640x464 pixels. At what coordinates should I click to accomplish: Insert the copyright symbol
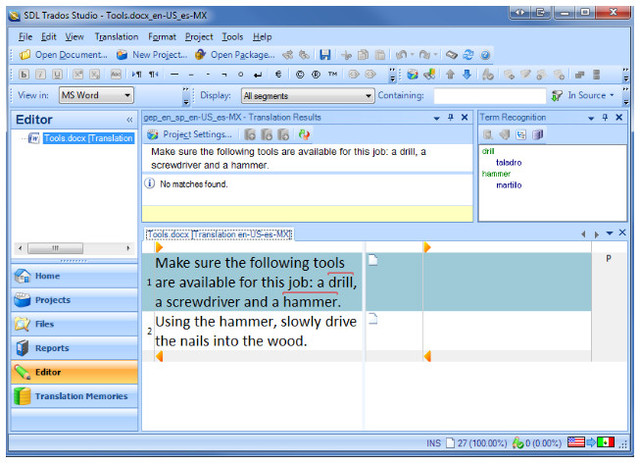click(x=300, y=74)
